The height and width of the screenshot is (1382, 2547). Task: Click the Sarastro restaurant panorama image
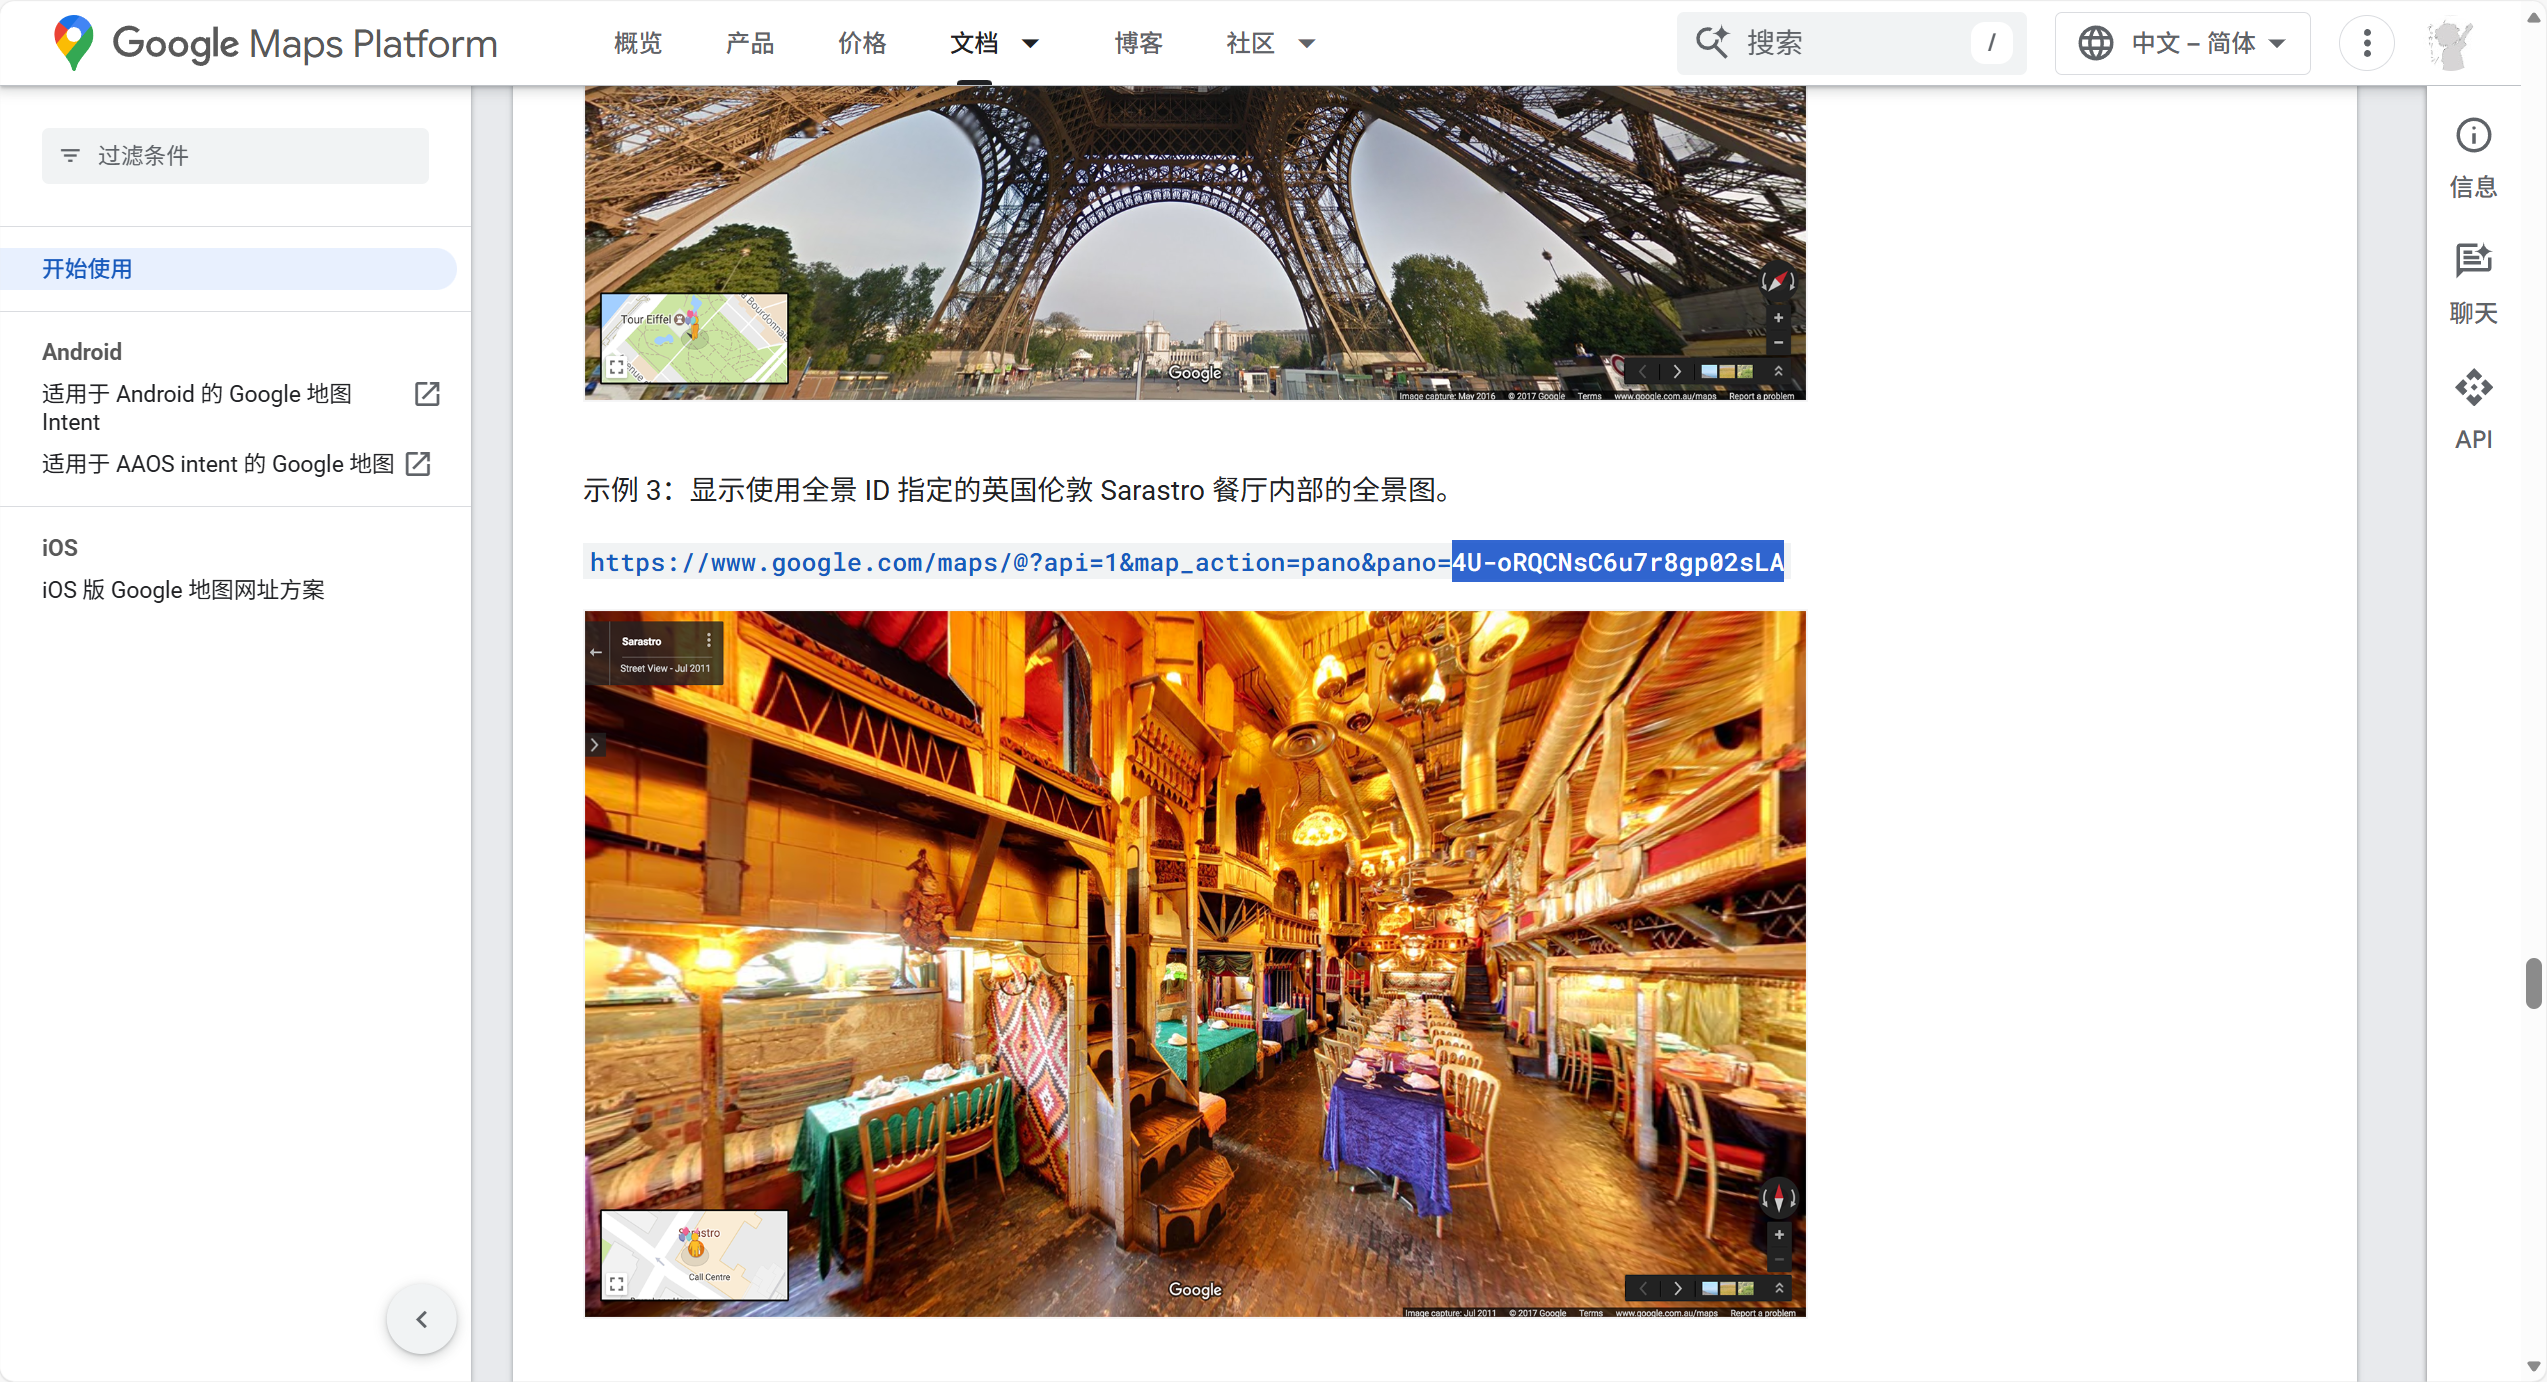[x=1195, y=963]
